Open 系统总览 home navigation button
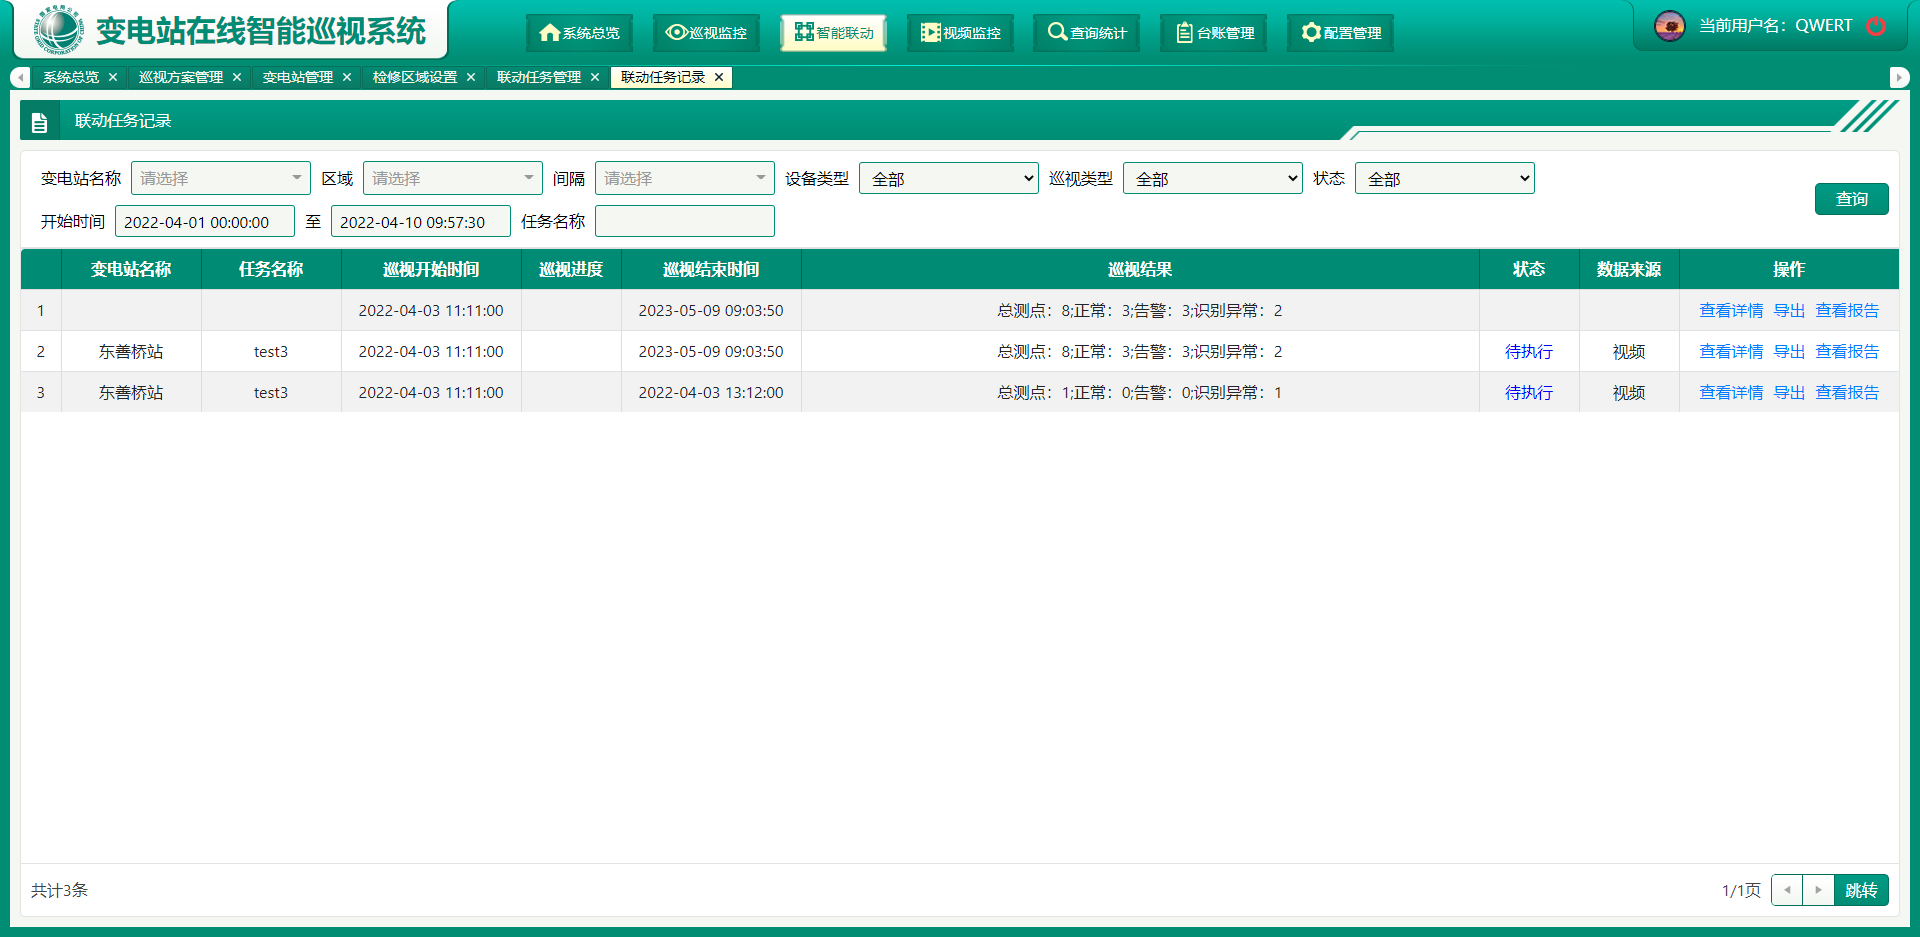The height and width of the screenshot is (937, 1920). click(x=579, y=33)
